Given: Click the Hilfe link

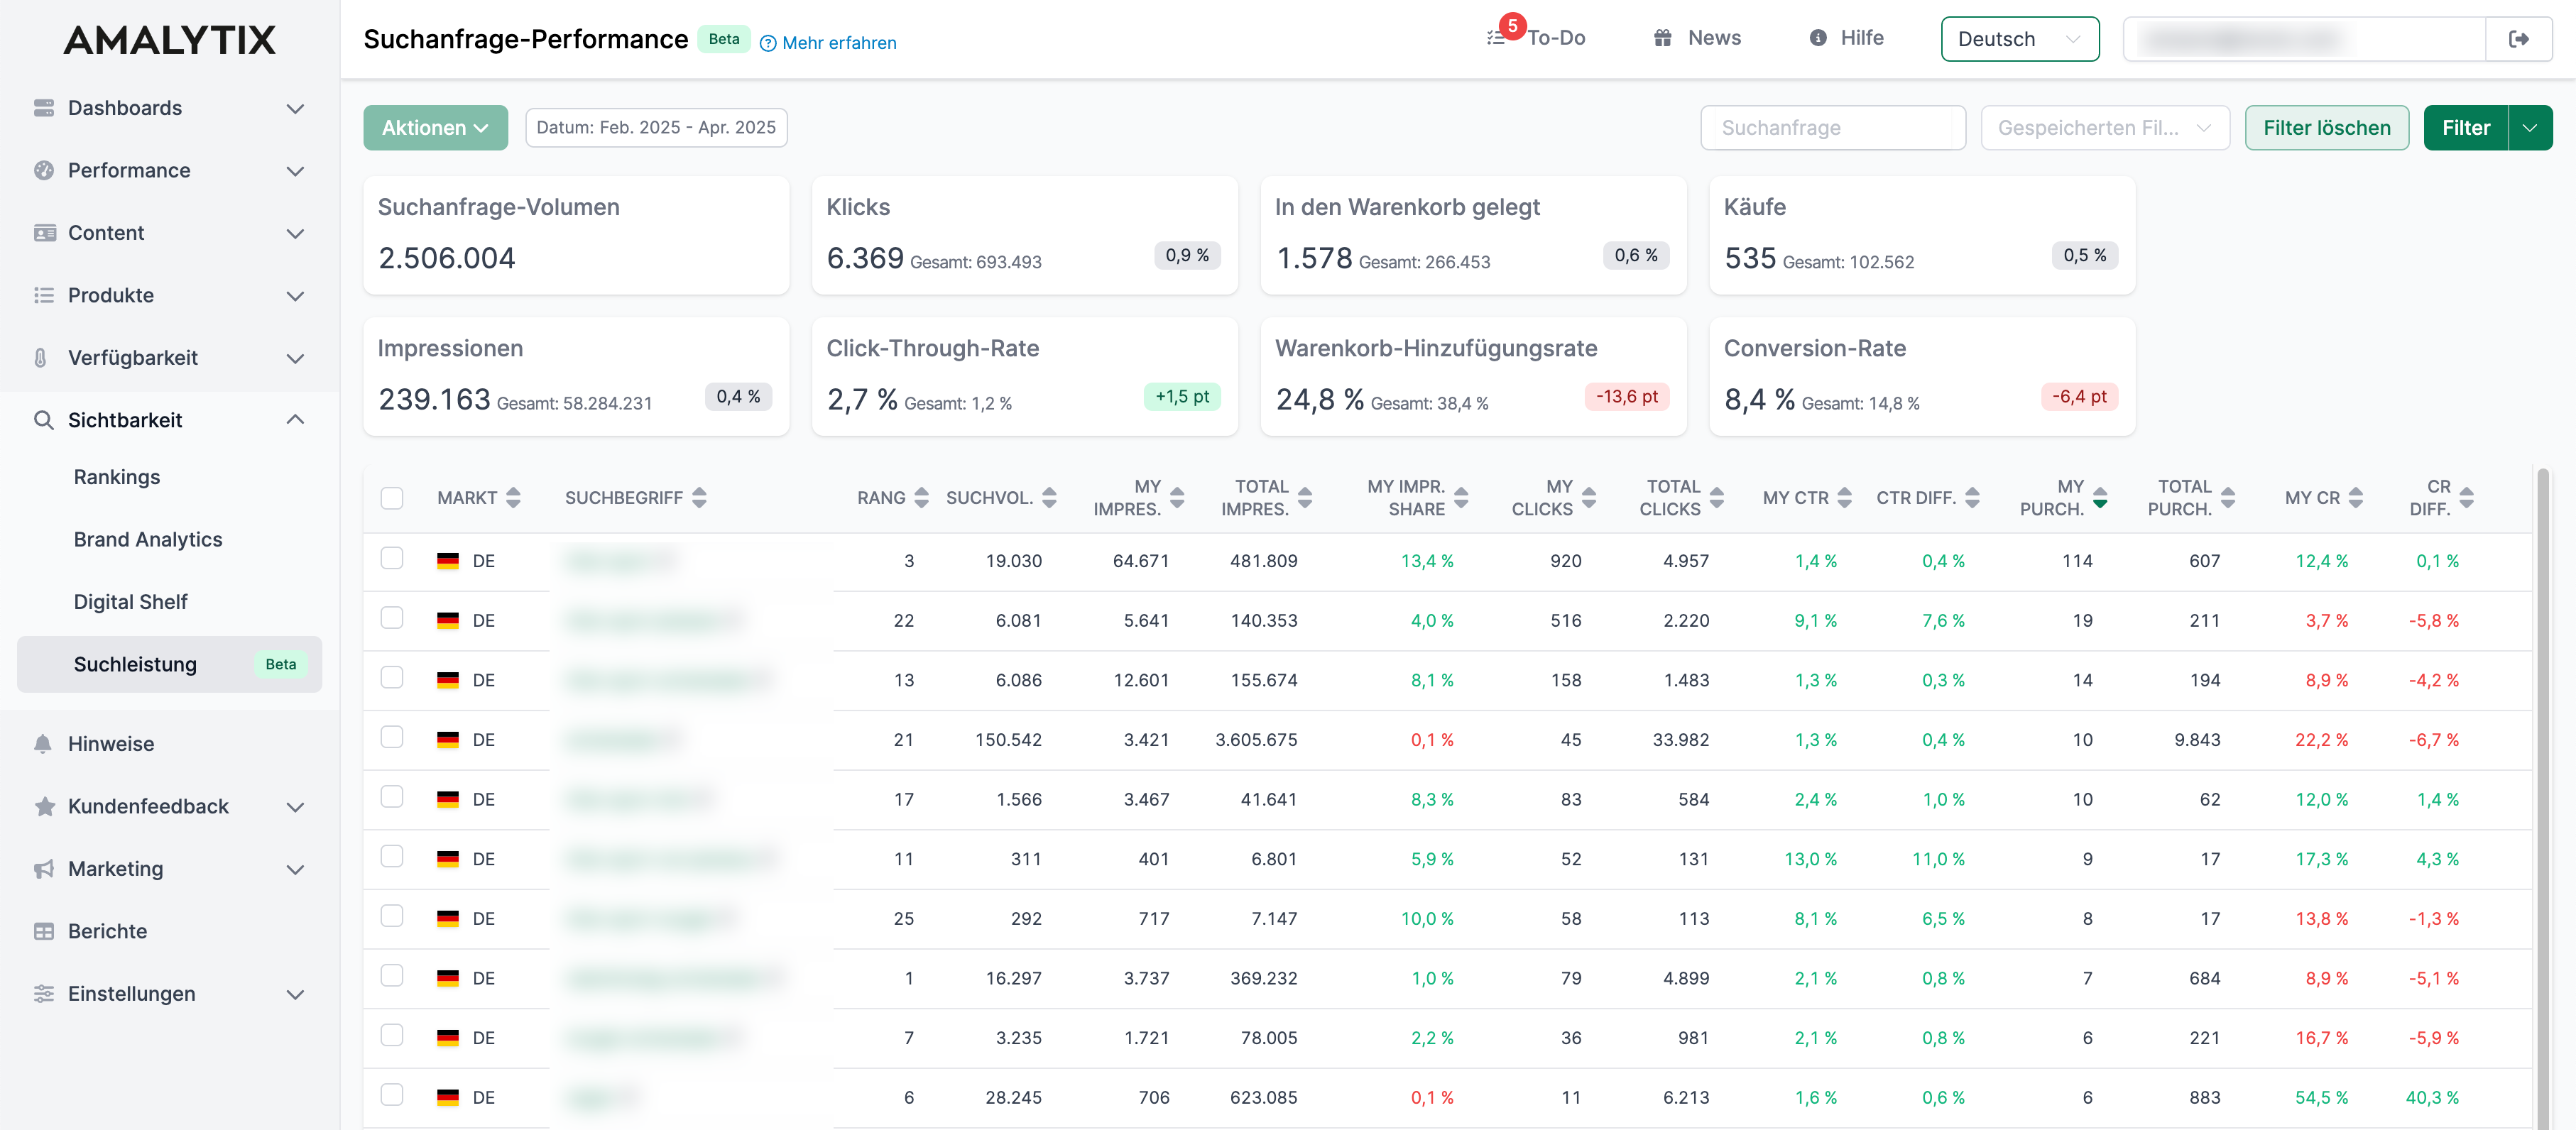Looking at the screenshot, I should coord(1862,38).
